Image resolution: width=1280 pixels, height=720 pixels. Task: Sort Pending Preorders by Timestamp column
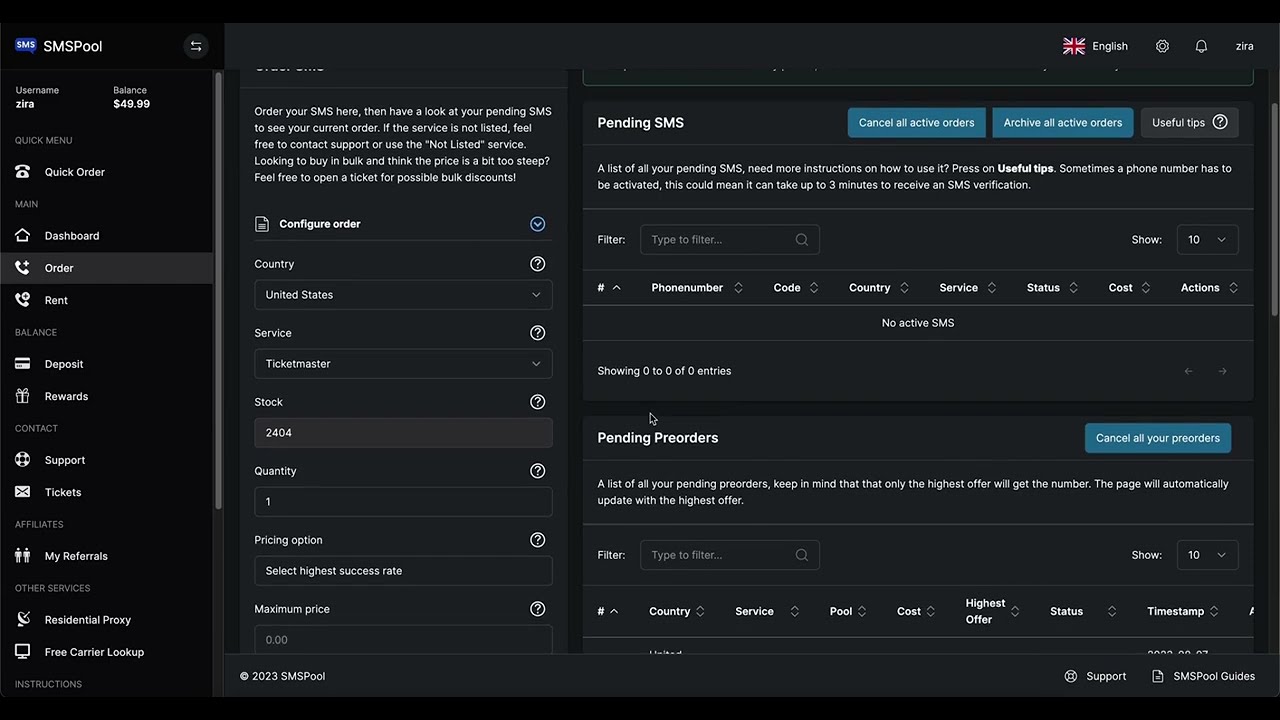[1183, 612]
